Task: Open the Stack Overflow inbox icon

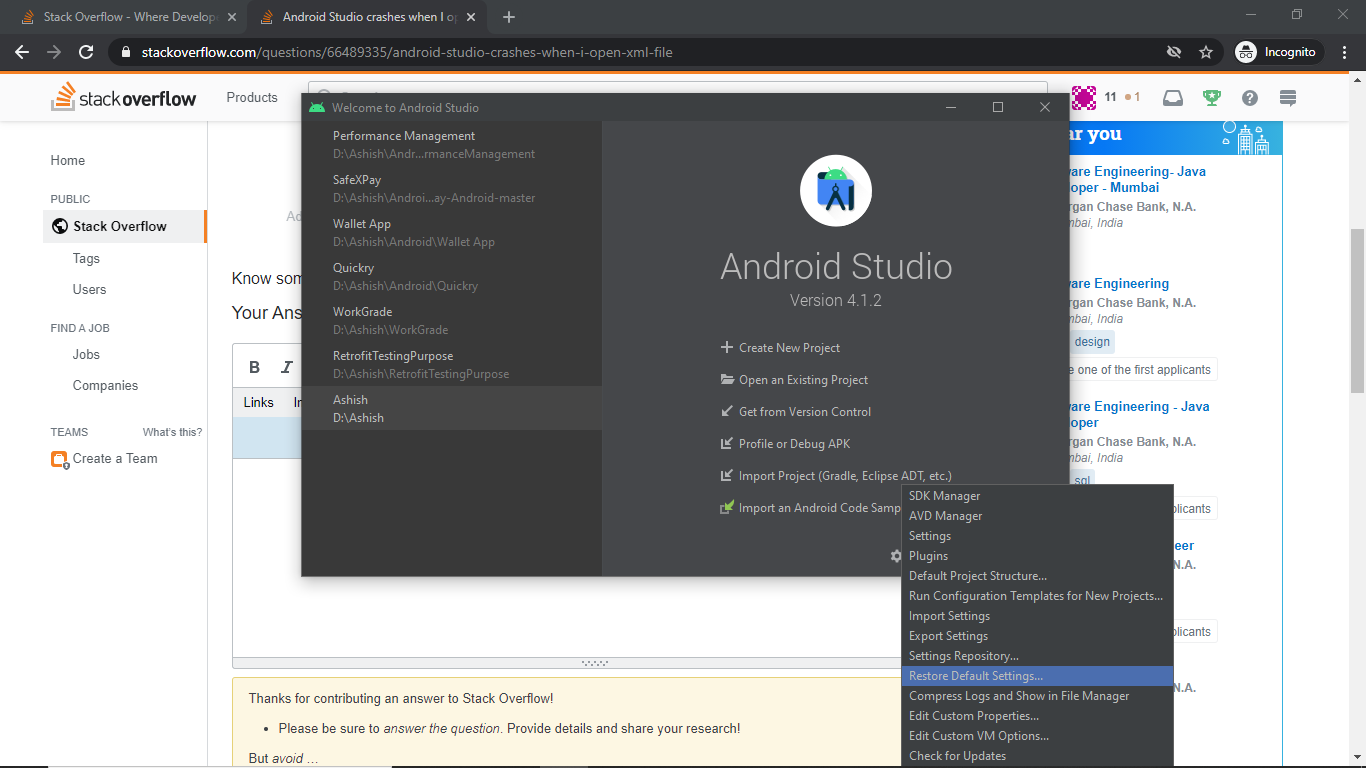Action: (1173, 97)
